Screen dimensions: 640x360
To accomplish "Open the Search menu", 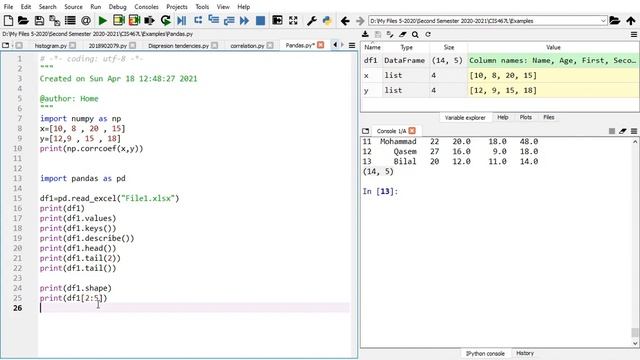I will coord(47,7).
